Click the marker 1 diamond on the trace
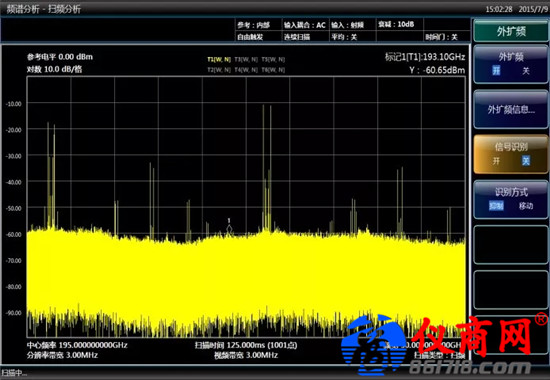550x380 pixels. pos(229,229)
